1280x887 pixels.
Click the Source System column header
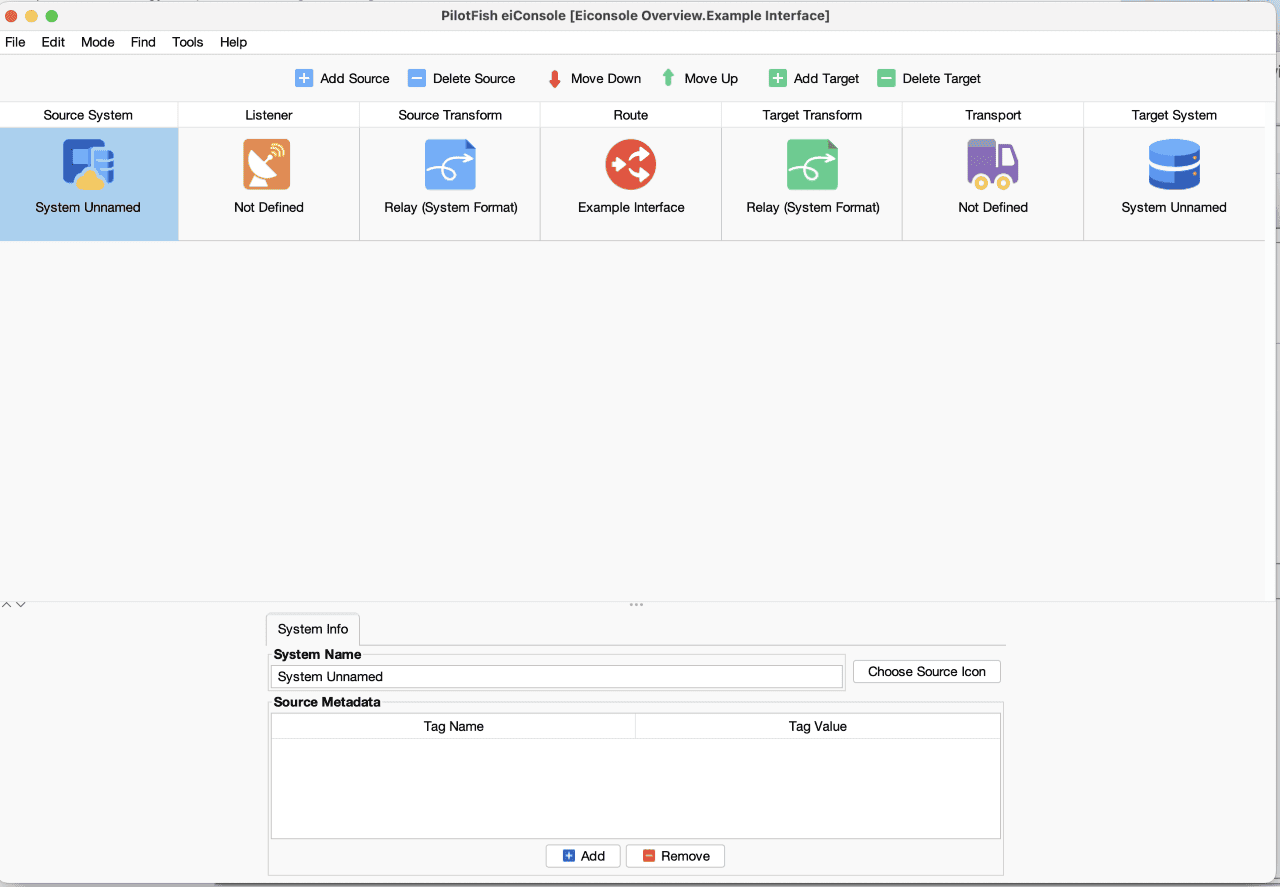coord(88,115)
